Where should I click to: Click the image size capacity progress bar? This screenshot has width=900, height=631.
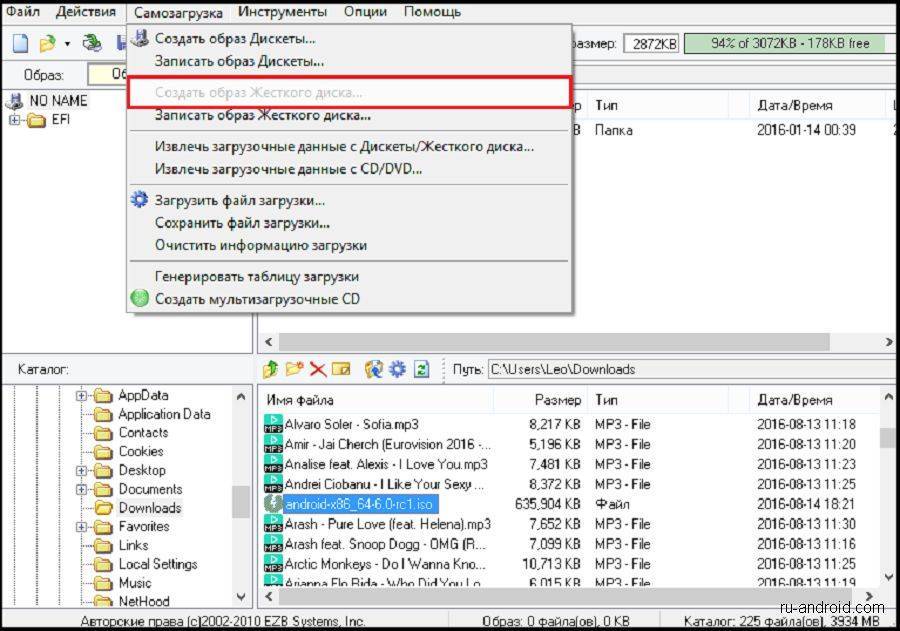[x=790, y=44]
